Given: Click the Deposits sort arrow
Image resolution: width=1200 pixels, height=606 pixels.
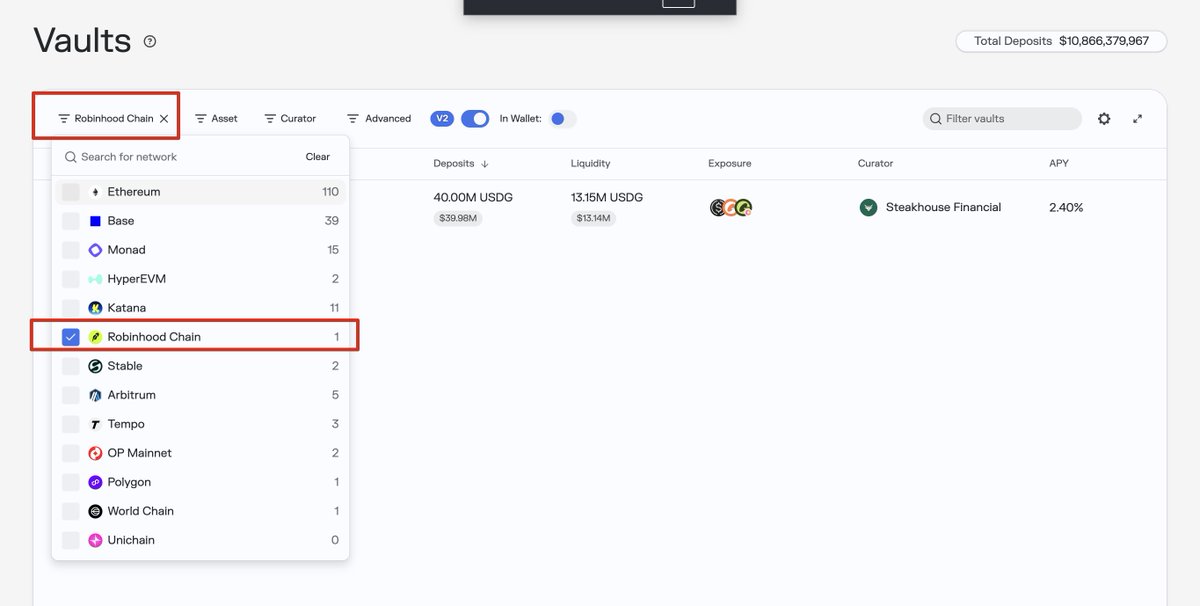Looking at the screenshot, I should (x=485, y=163).
